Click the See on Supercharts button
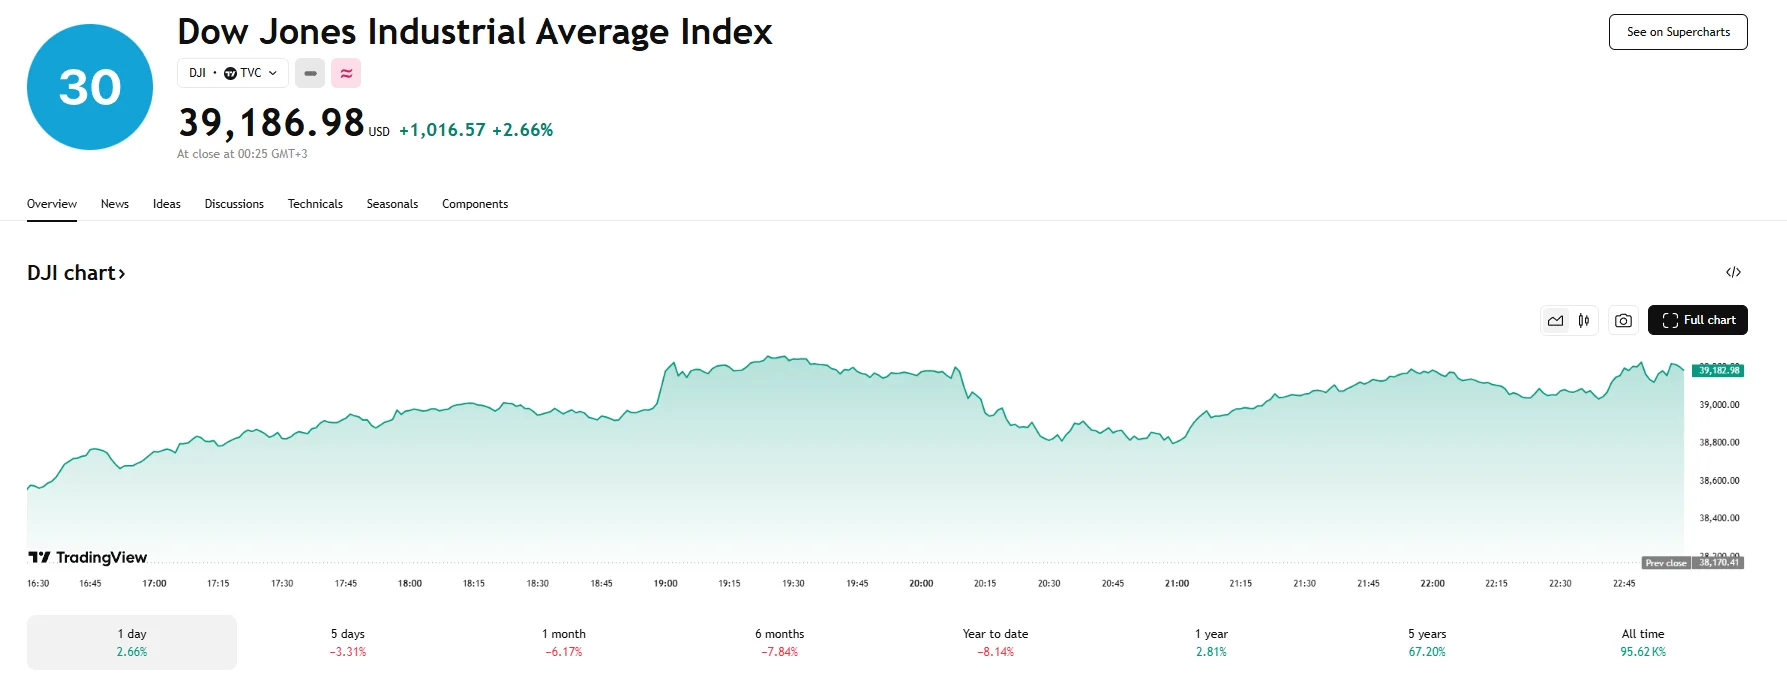This screenshot has width=1787, height=697. coord(1678,32)
